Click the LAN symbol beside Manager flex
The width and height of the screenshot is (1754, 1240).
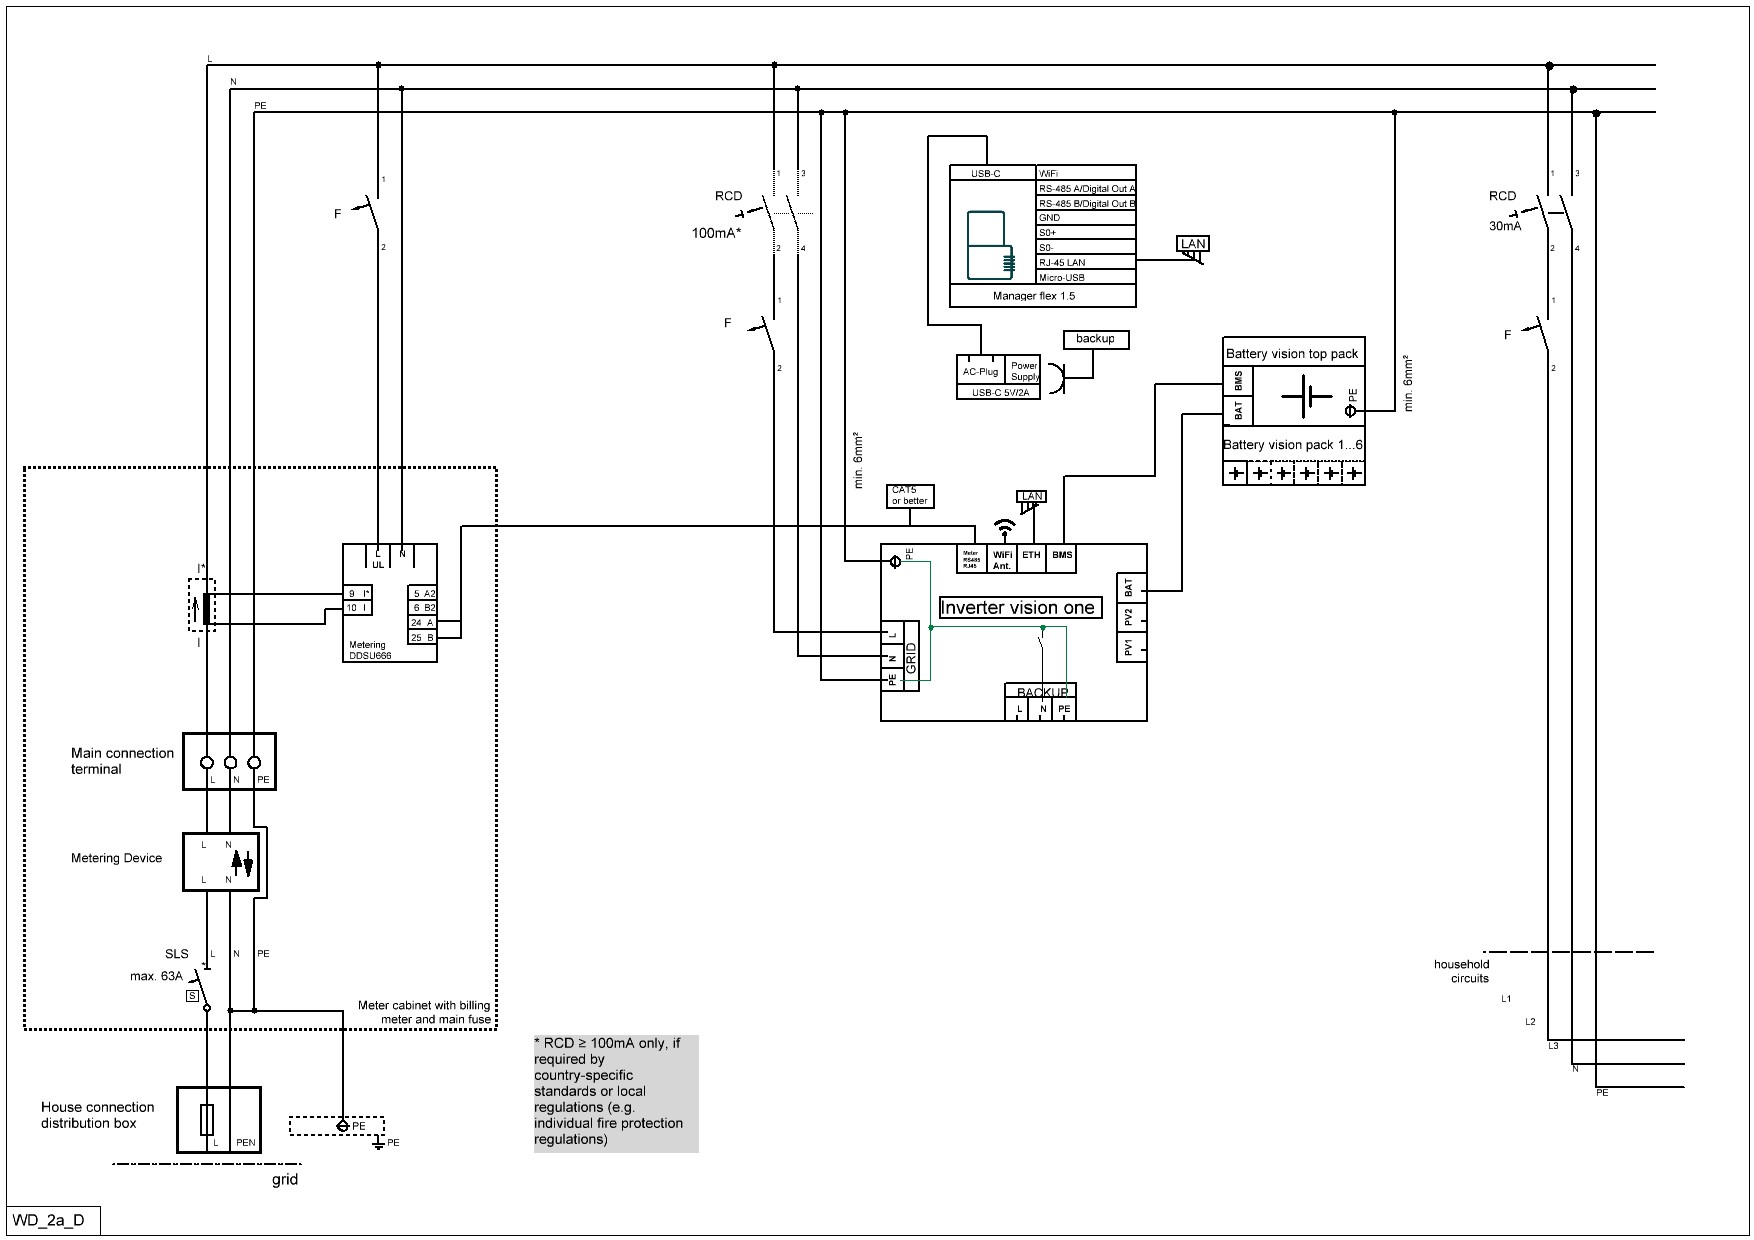click(x=1193, y=247)
